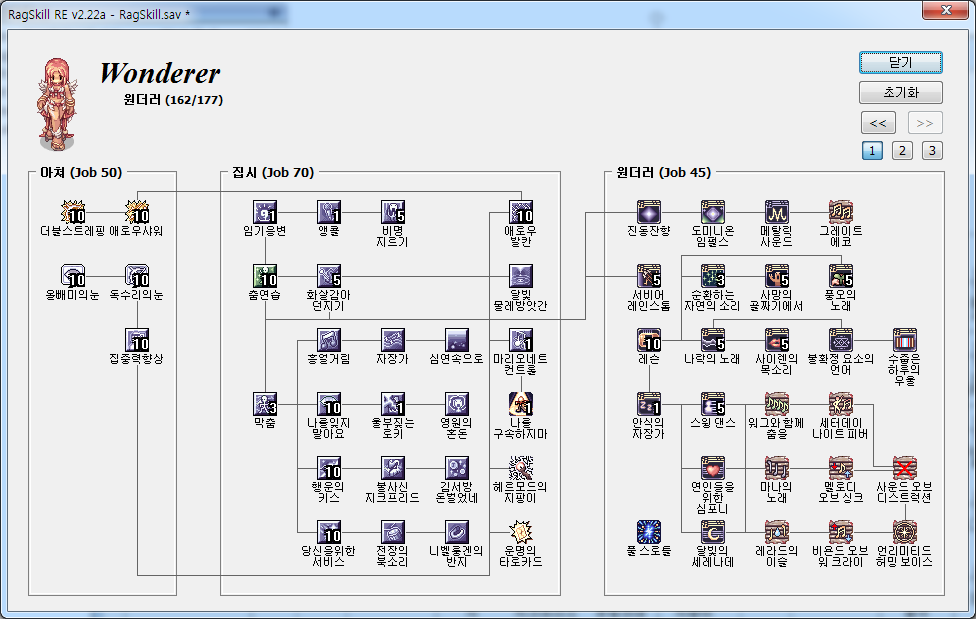This screenshot has width=976, height=619.
Task: Click the 안식의 자장가 skill icon
Action: point(649,404)
